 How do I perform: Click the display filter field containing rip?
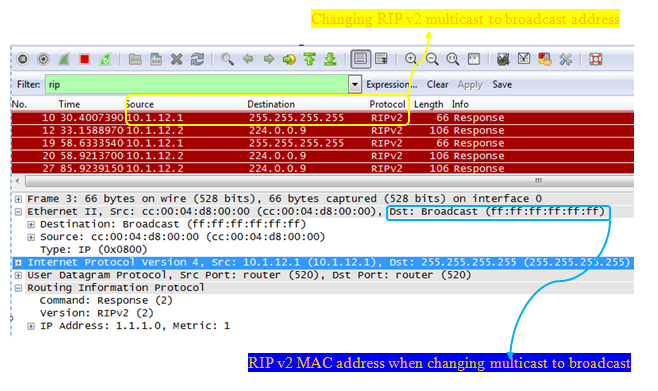pyautogui.click(x=196, y=84)
